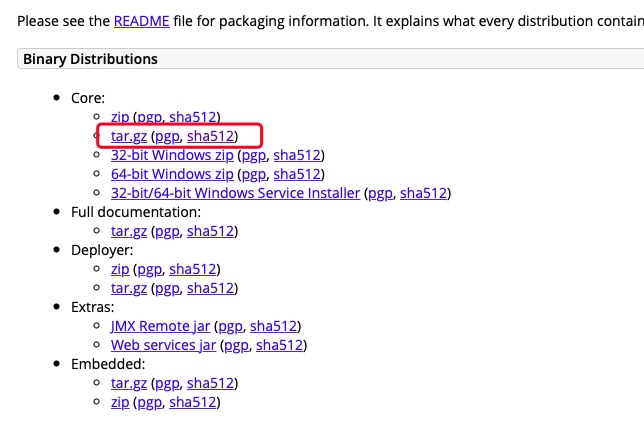644x428 pixels.
Task: Open pgp signature for Web services jar
Action: (x=236, y=345)
